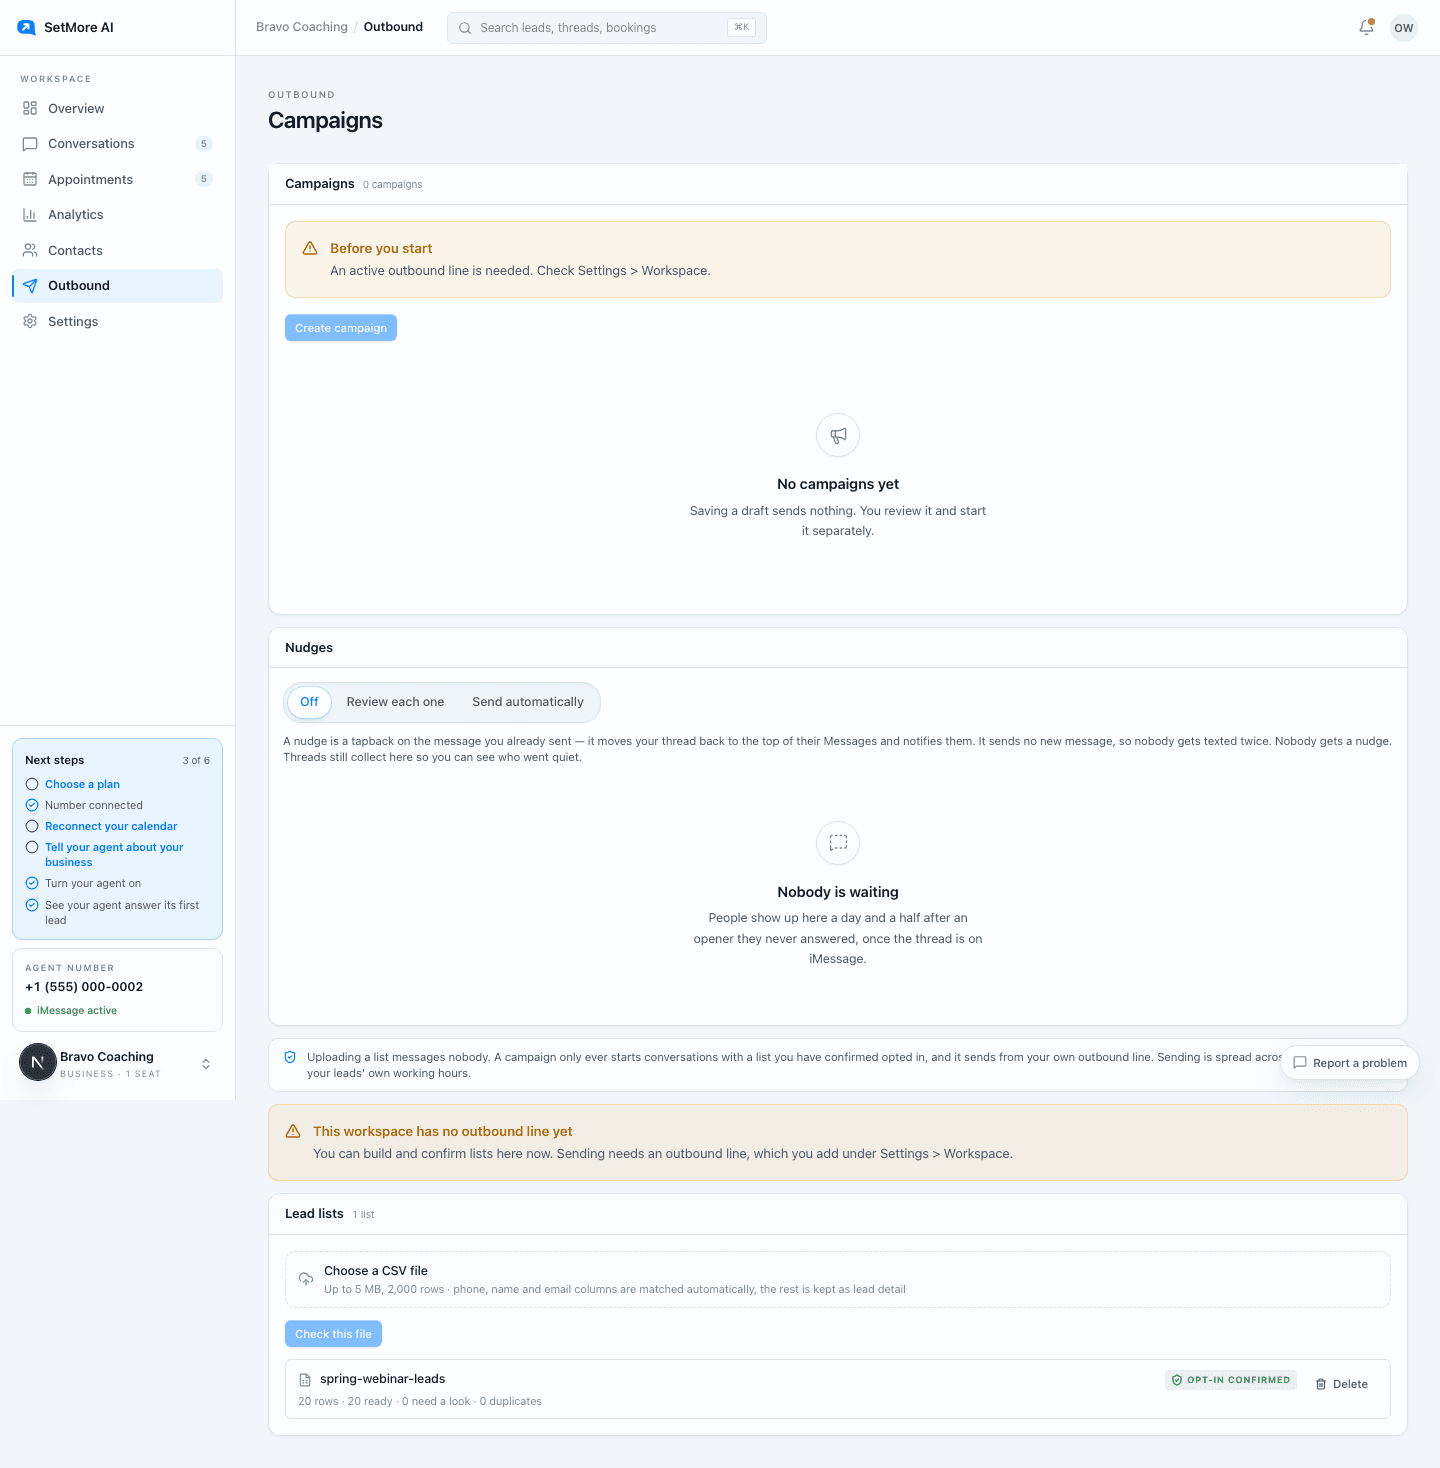The height and width of the screenshot is (1468, 1440).
Task: Open the OW user avatar menu
Action: [x=1404, y=28]
